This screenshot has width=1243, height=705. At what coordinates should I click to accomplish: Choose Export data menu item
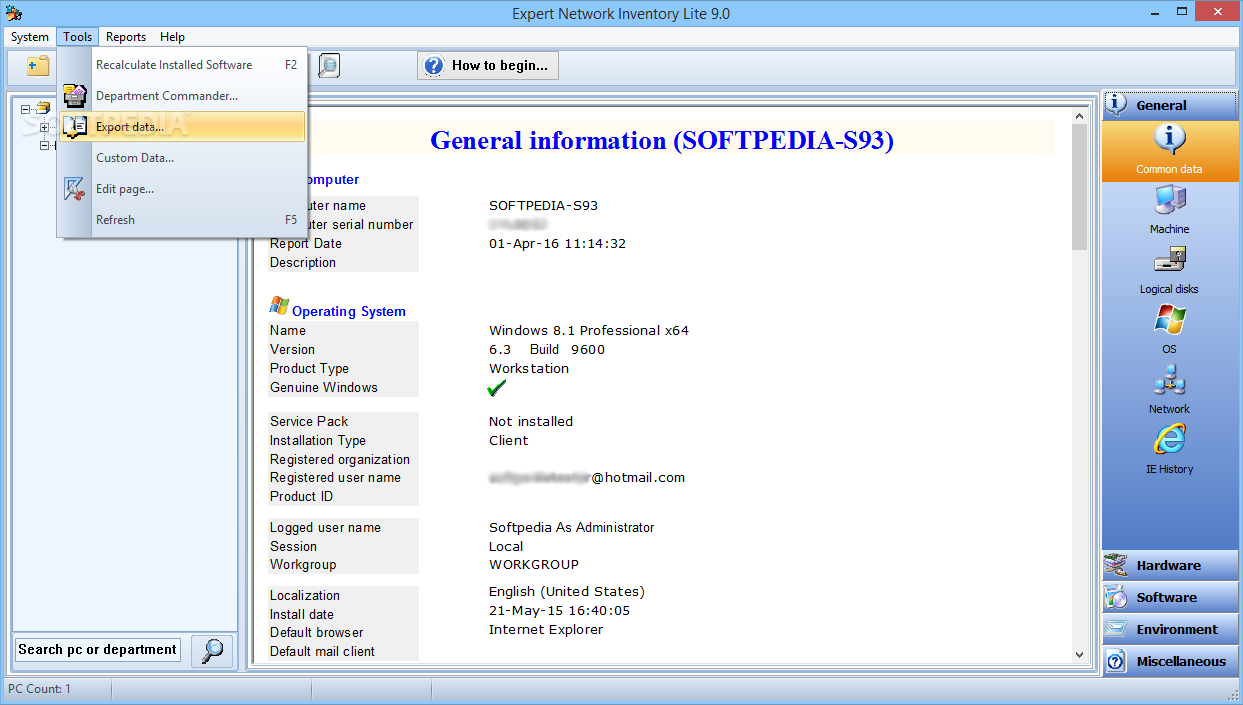point(182,127)
